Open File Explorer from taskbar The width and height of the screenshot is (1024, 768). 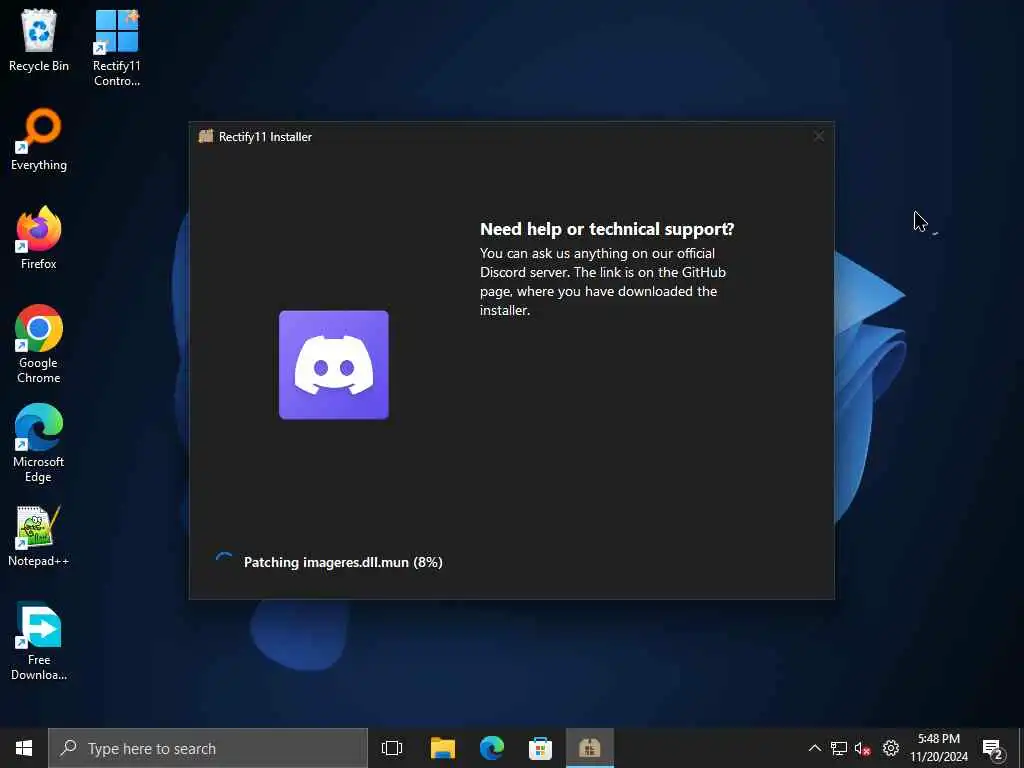[x=443, y=748]
